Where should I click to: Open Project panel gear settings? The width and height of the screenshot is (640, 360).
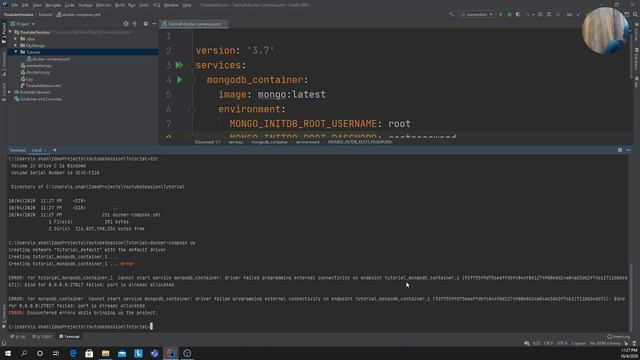146,24
